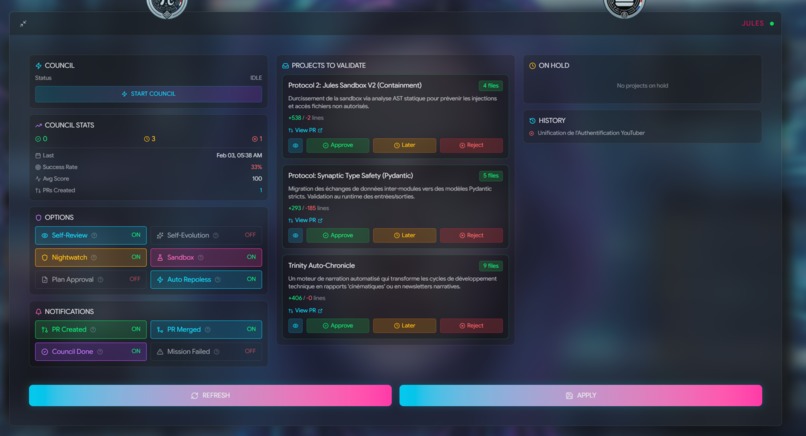This screenshot has width=806, height=436.
Task: Click the green approved count 0
Action: click(41, 139)
